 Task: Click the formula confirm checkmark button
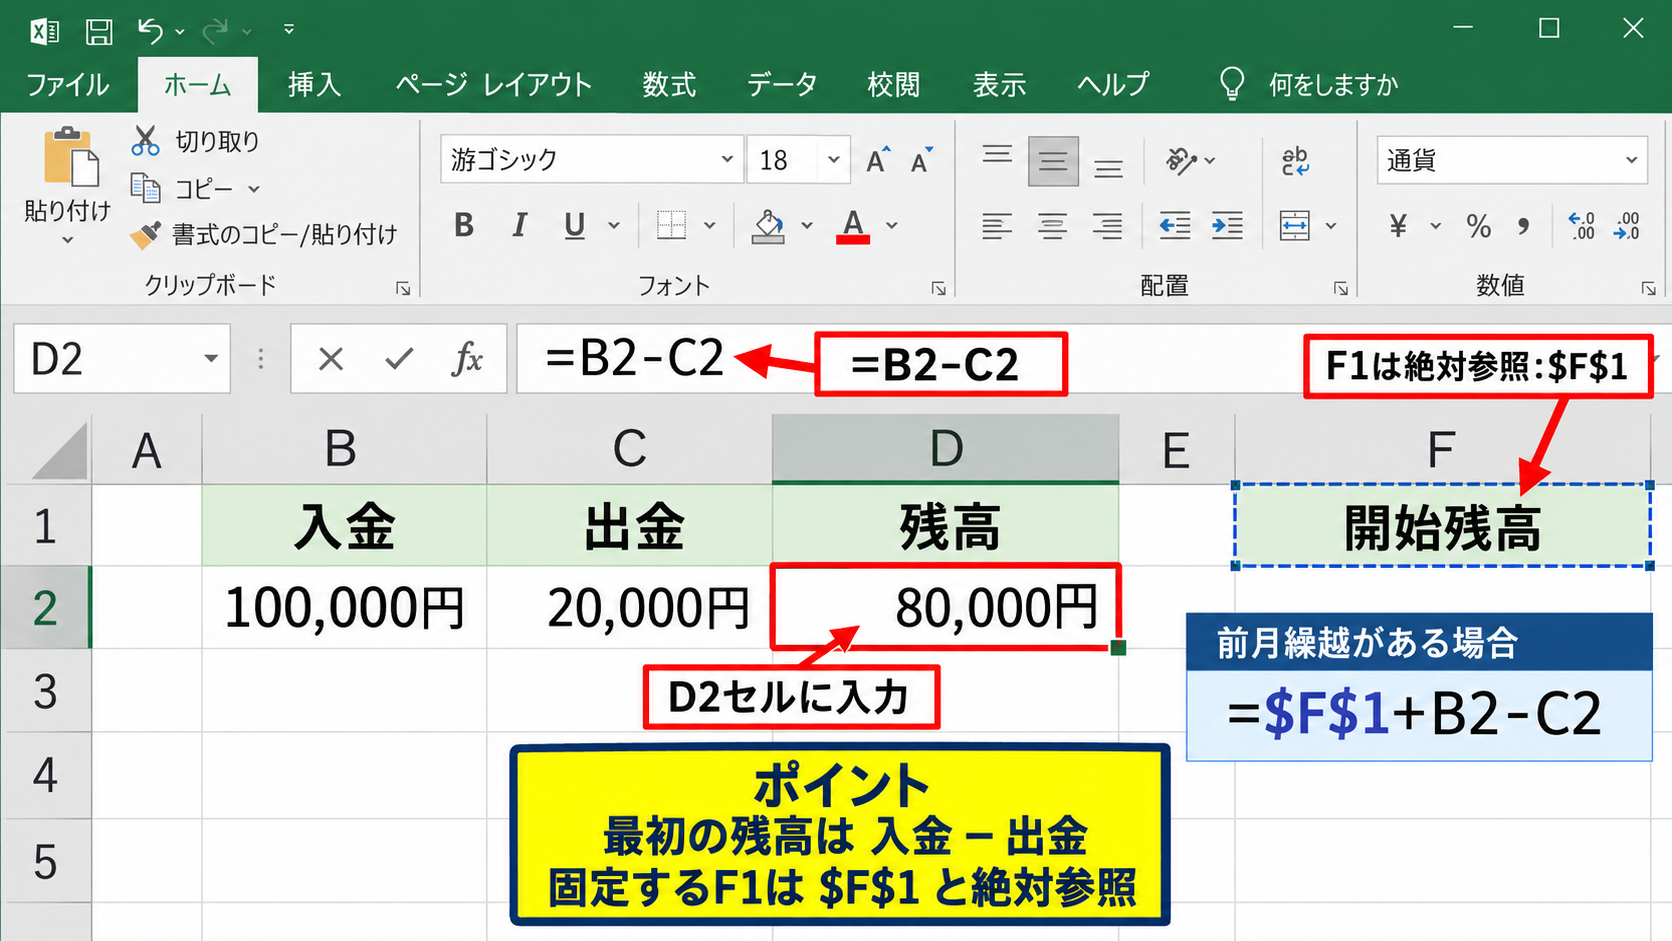tap(399, 358)
